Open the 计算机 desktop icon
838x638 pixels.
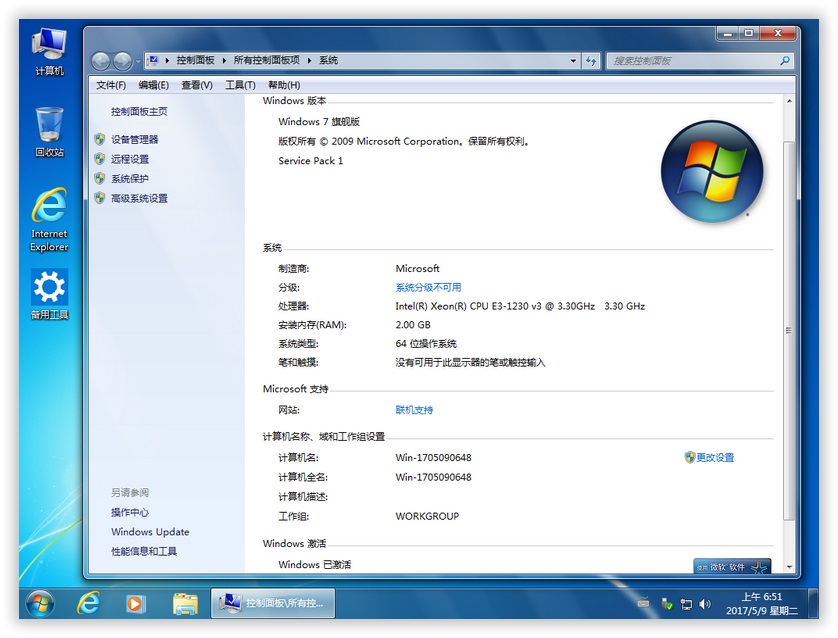tap(49, 52)
